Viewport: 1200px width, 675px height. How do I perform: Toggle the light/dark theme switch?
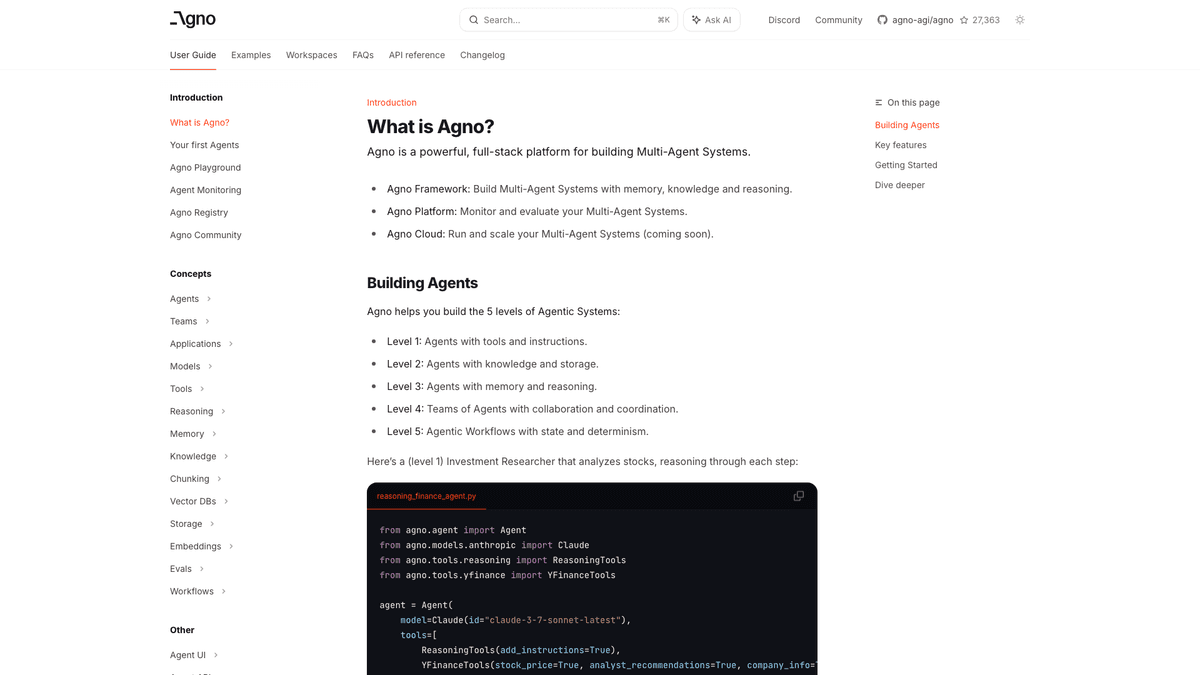(1020, 20)
